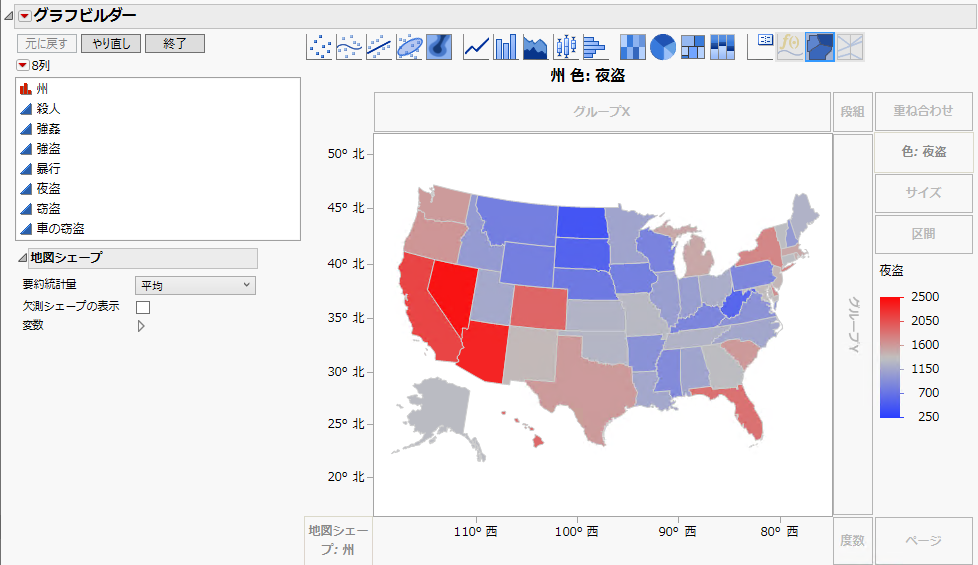Open Graph Builder red triangle menu
This screenshot has height=565, width=978.
(x=24, y=16)
